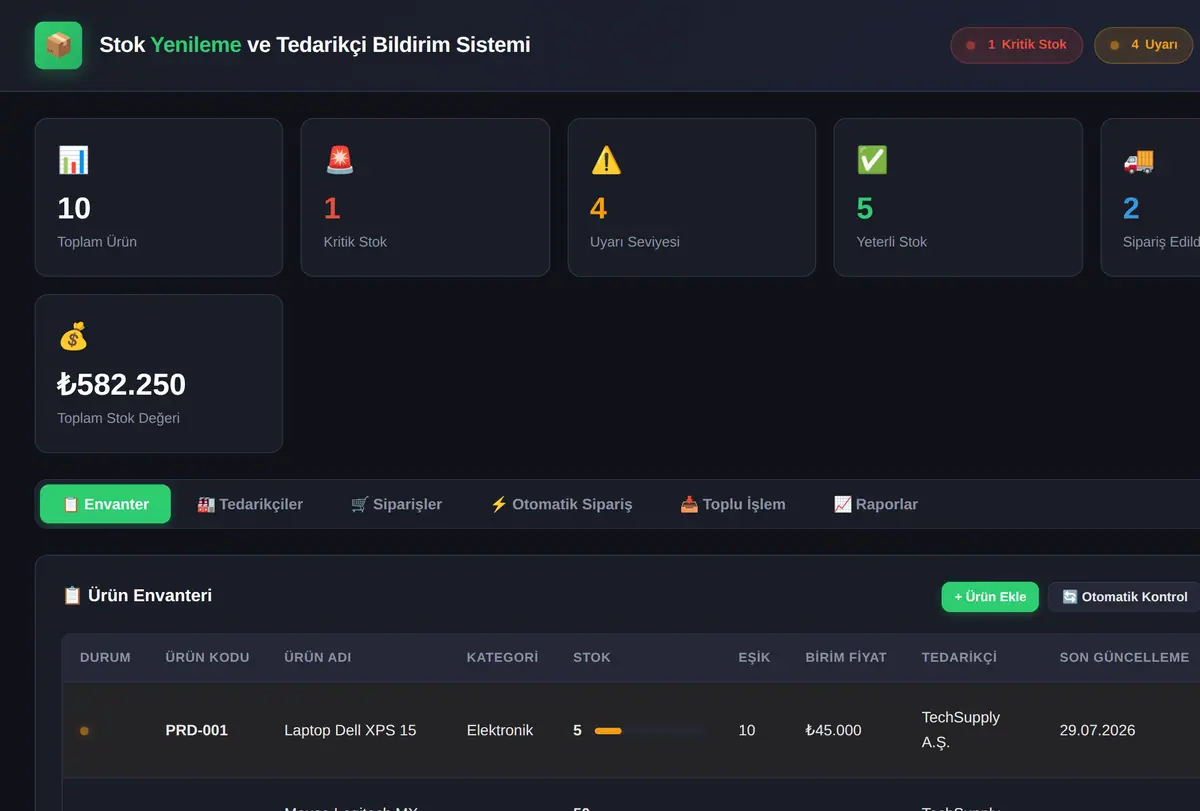The width and height of the screenshot is (1200, 811).
Task: Switch to the Tedarikçiler tab
Action: (250, 504)
